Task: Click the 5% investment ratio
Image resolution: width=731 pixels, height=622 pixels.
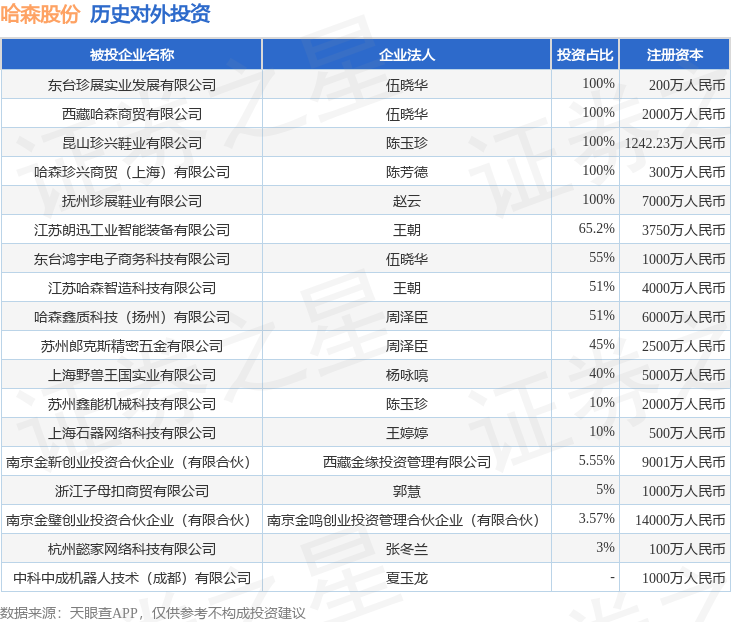Action: tap(605, 489)
